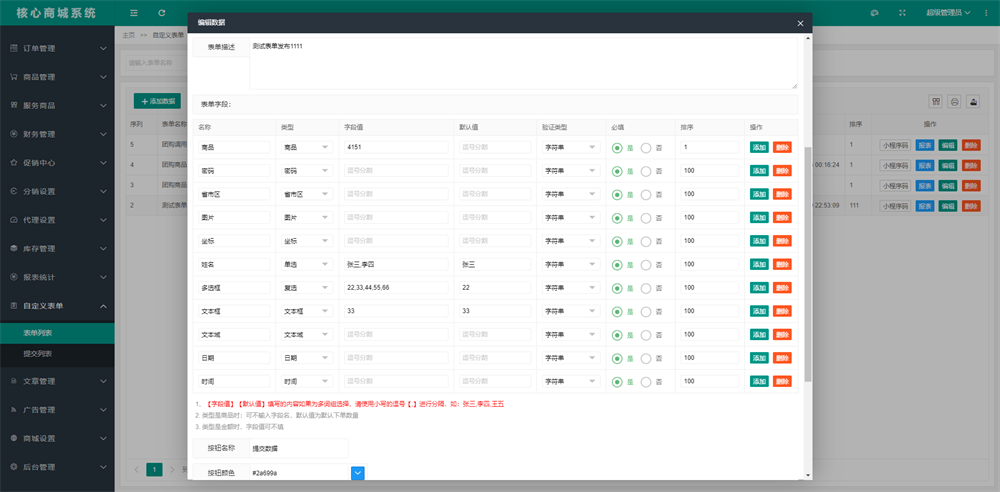1000x492 pixels.
Task: Click 删除 in the 文本域 field row
Action: click(782, 334)
